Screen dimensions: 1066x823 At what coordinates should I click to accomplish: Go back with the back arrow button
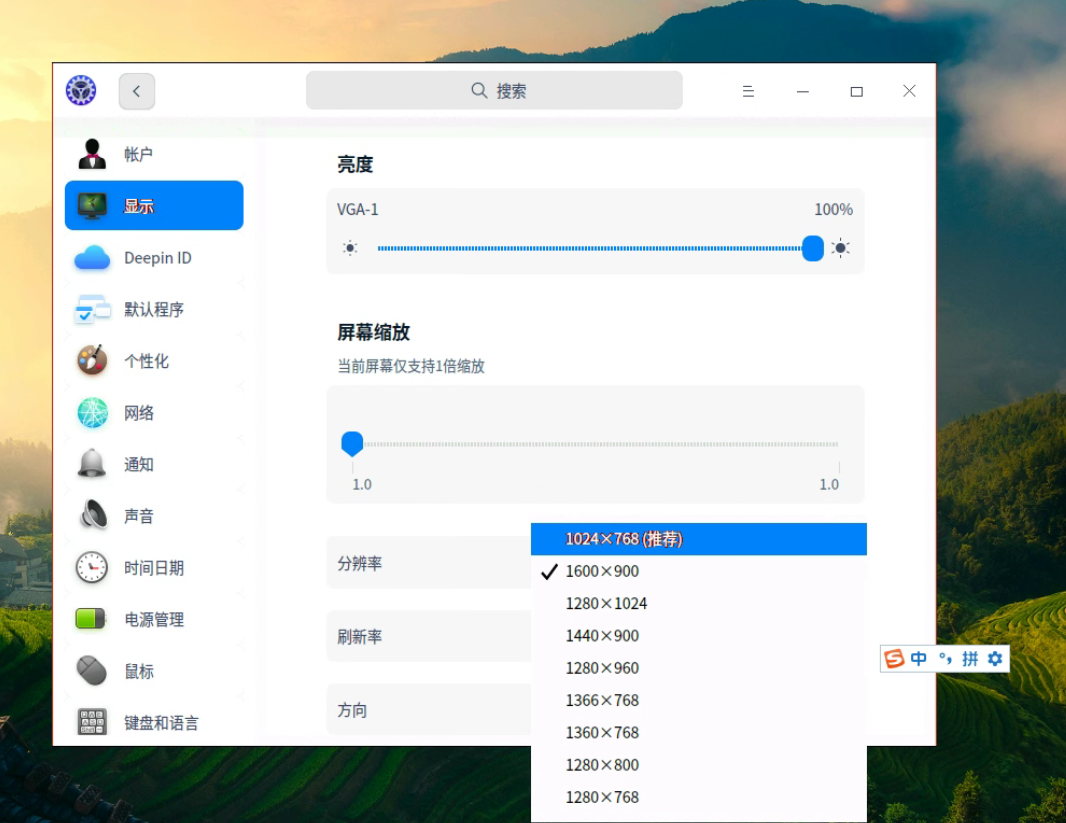[x=137, y=91]
